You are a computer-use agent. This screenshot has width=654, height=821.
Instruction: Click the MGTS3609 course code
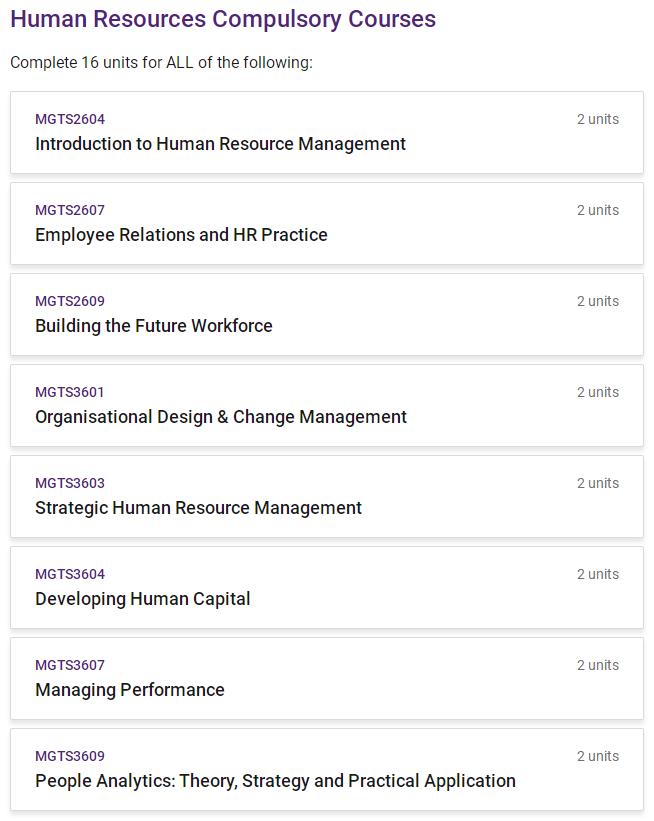[70, 756]
